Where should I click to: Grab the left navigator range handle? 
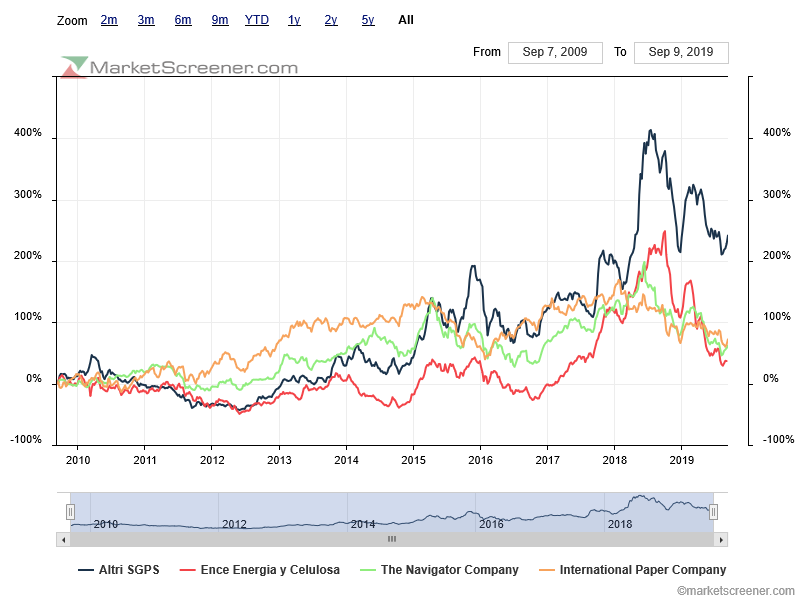coord(70,512)
